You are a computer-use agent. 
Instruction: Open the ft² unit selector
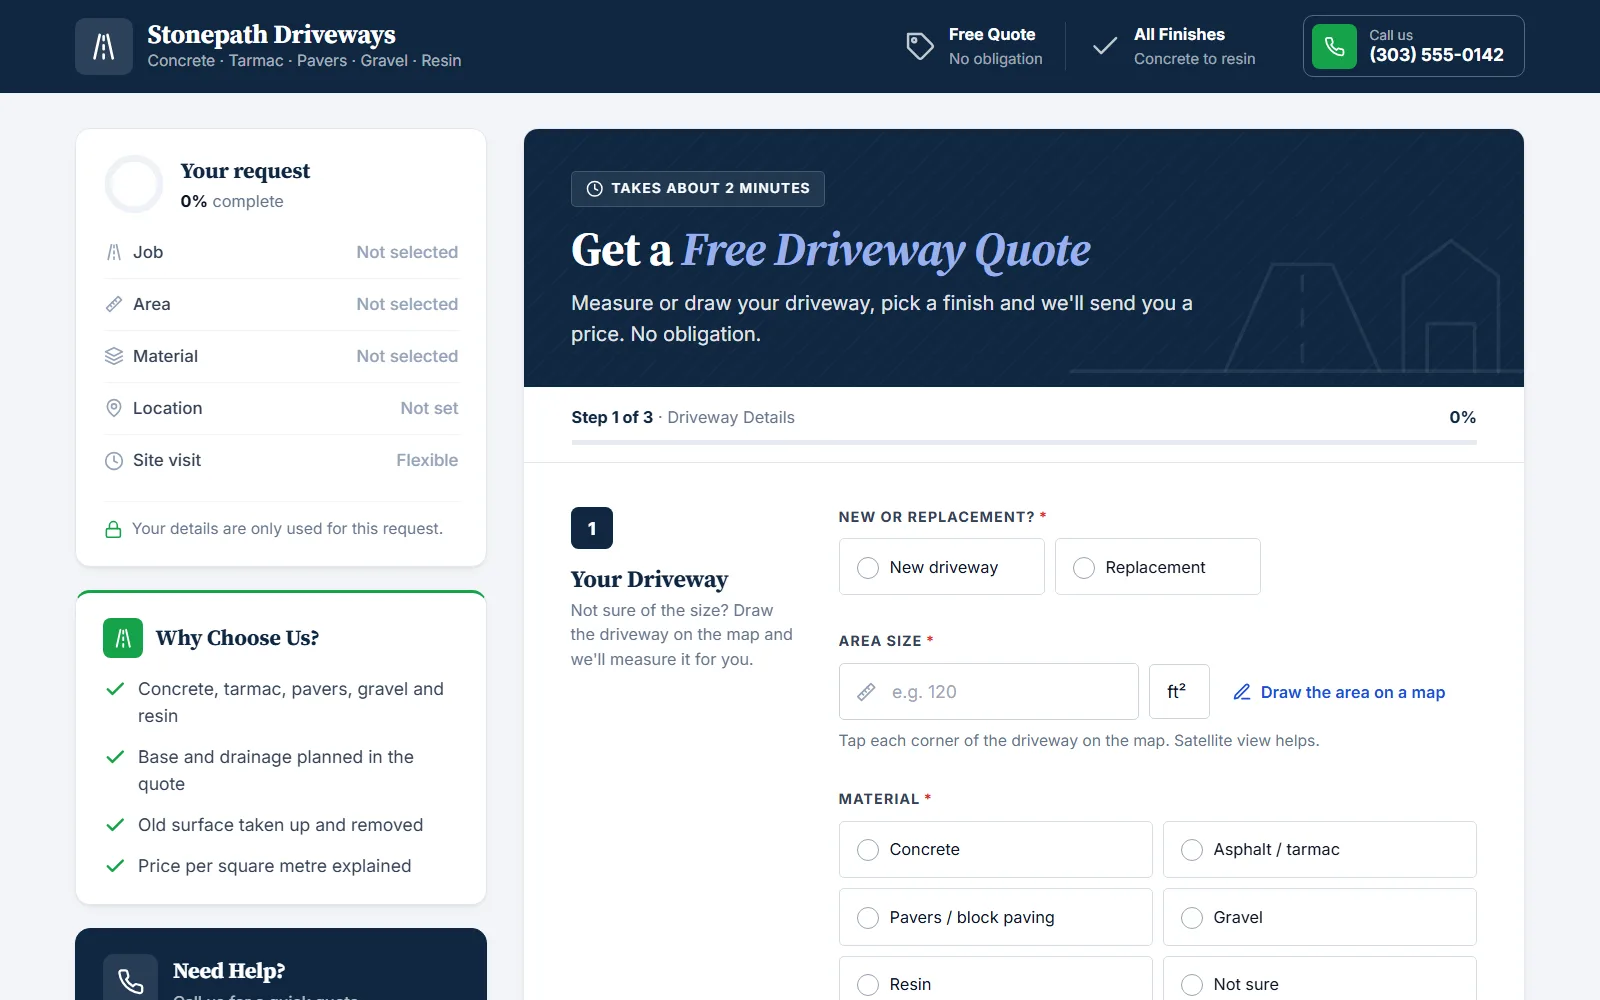point(1179,692)
